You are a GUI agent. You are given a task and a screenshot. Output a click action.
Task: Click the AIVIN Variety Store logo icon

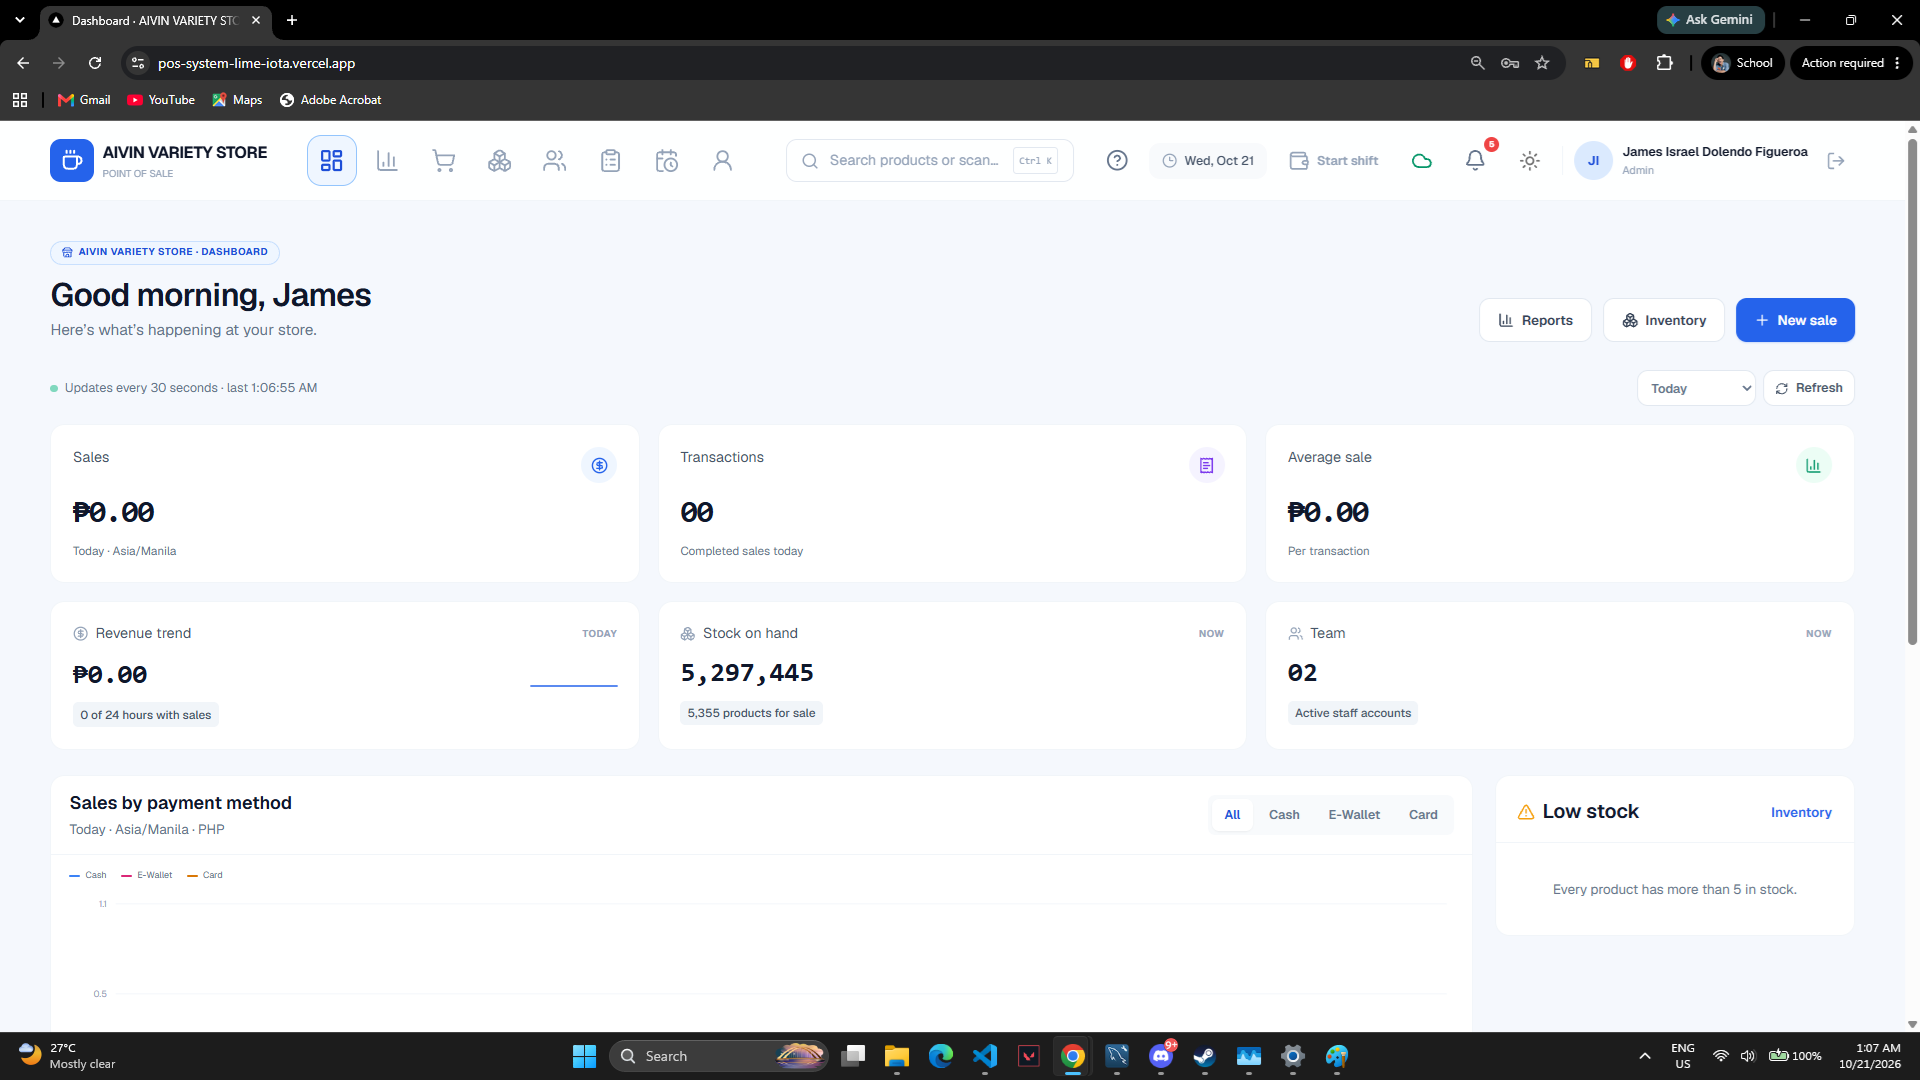click(x=71, y=161)
